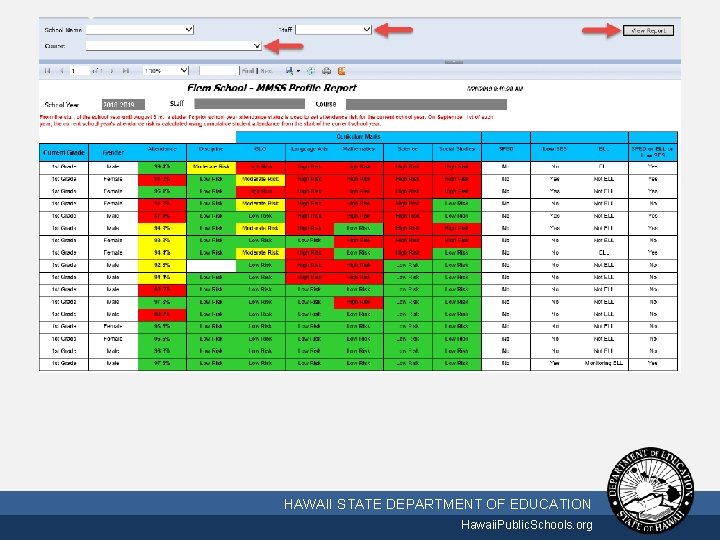The height and width of the screenshot is (540, 720).
Task: Go to the previous report page
Action: (61, 71)
